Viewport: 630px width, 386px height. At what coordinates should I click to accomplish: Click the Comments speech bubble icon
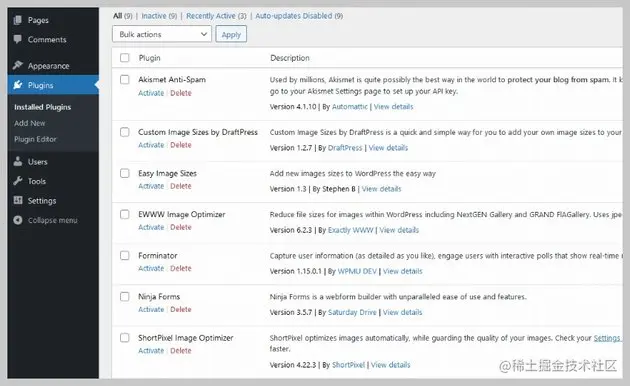18,39
